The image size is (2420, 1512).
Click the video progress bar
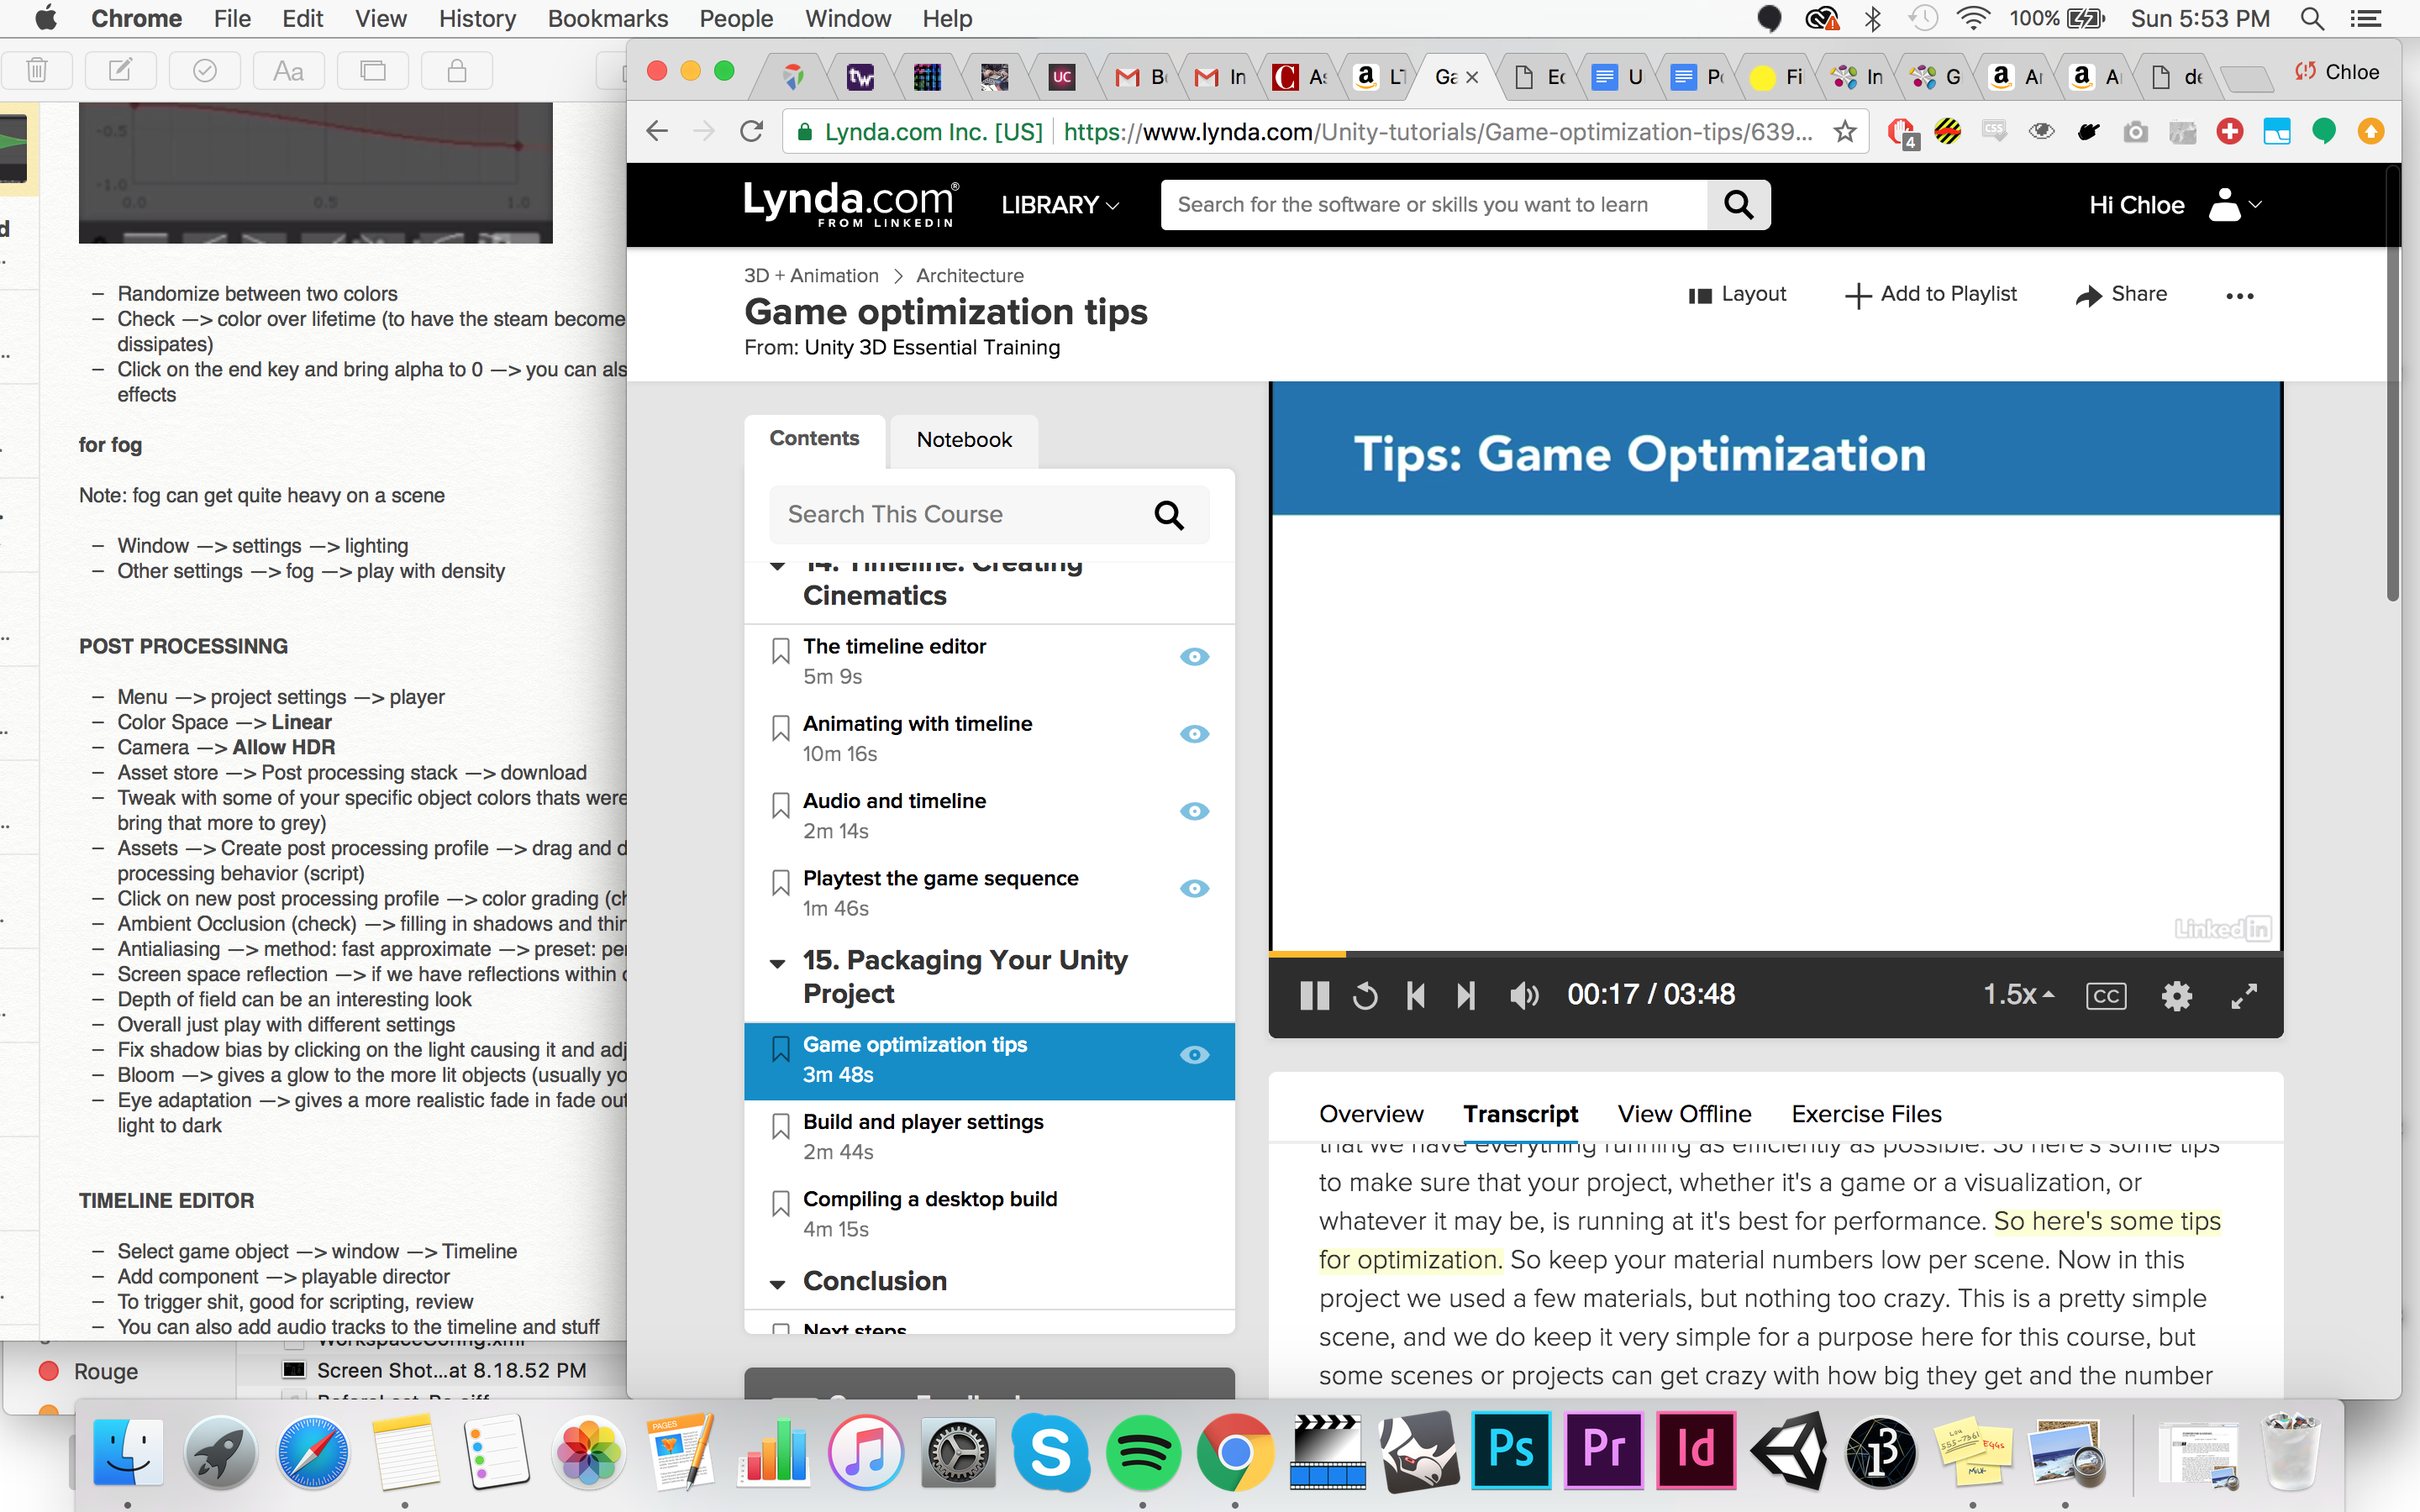(x=1776, y=954)
